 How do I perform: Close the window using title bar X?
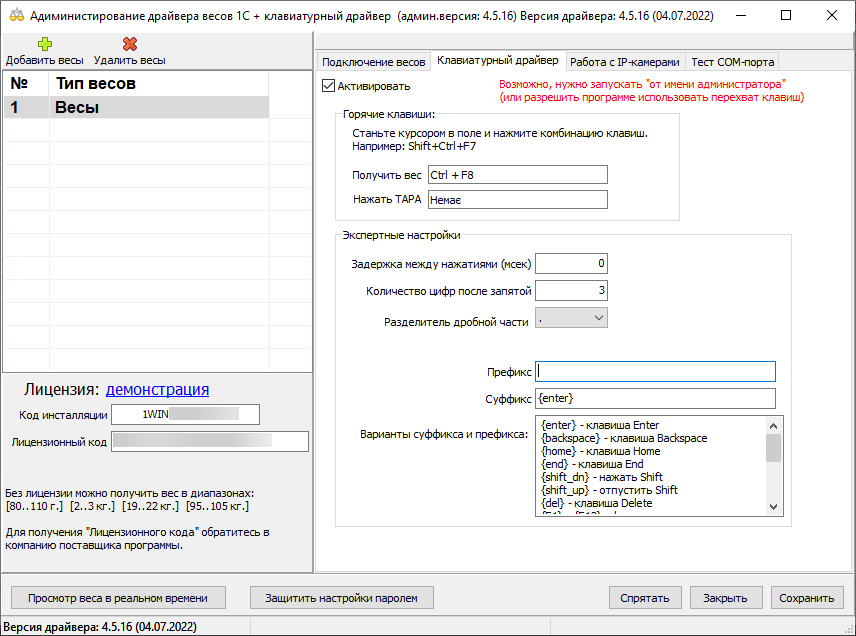(x=831, y=15)
